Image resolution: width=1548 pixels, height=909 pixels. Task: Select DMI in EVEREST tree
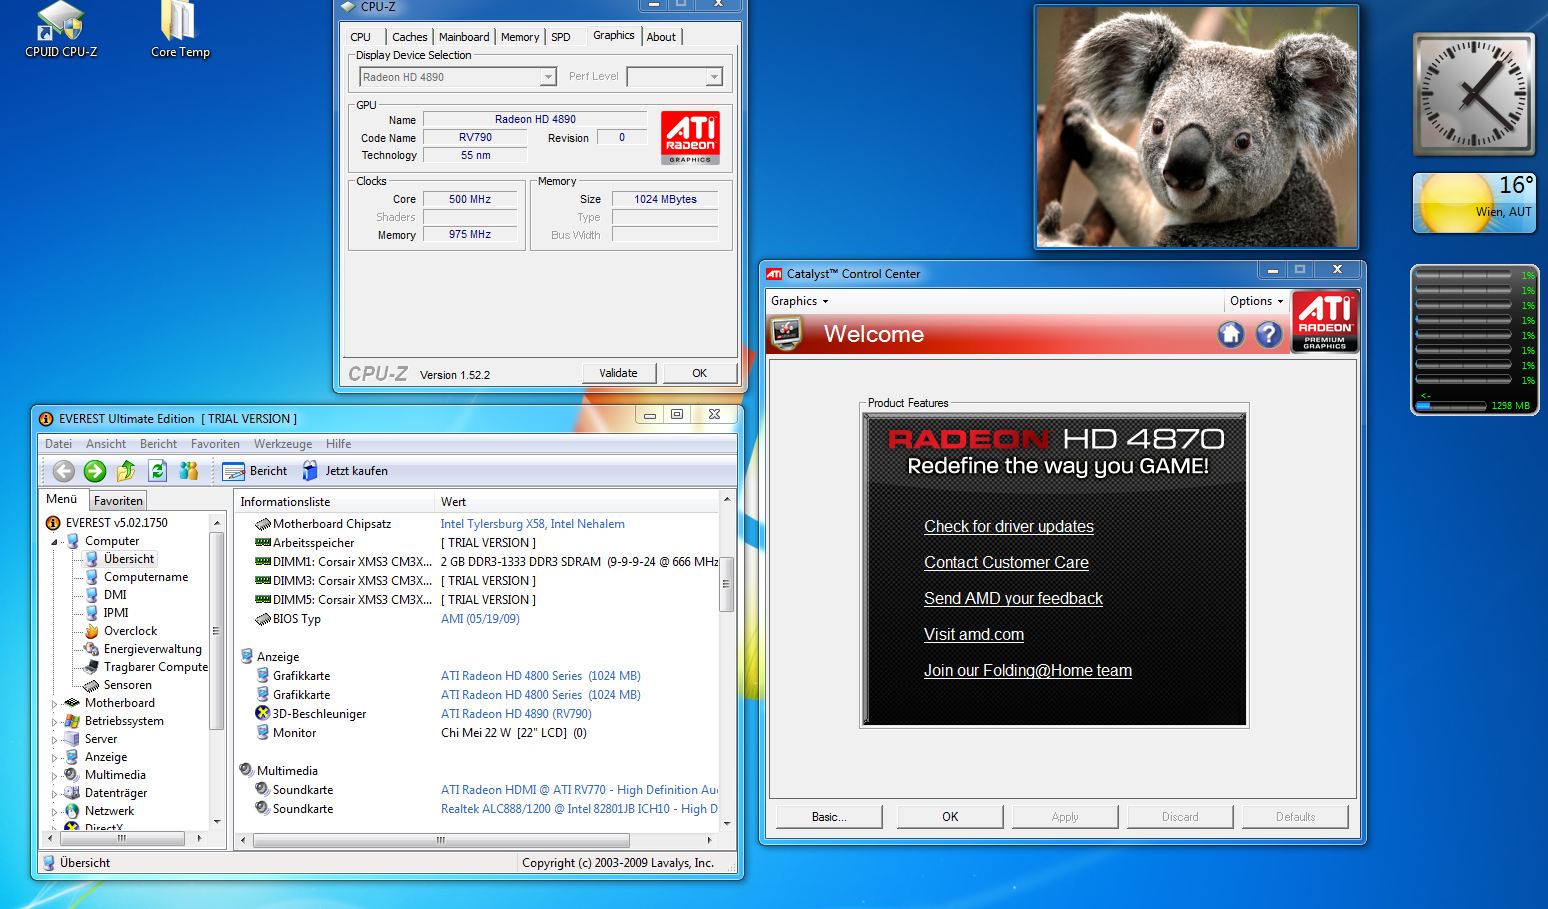click(x=115, y=595)
